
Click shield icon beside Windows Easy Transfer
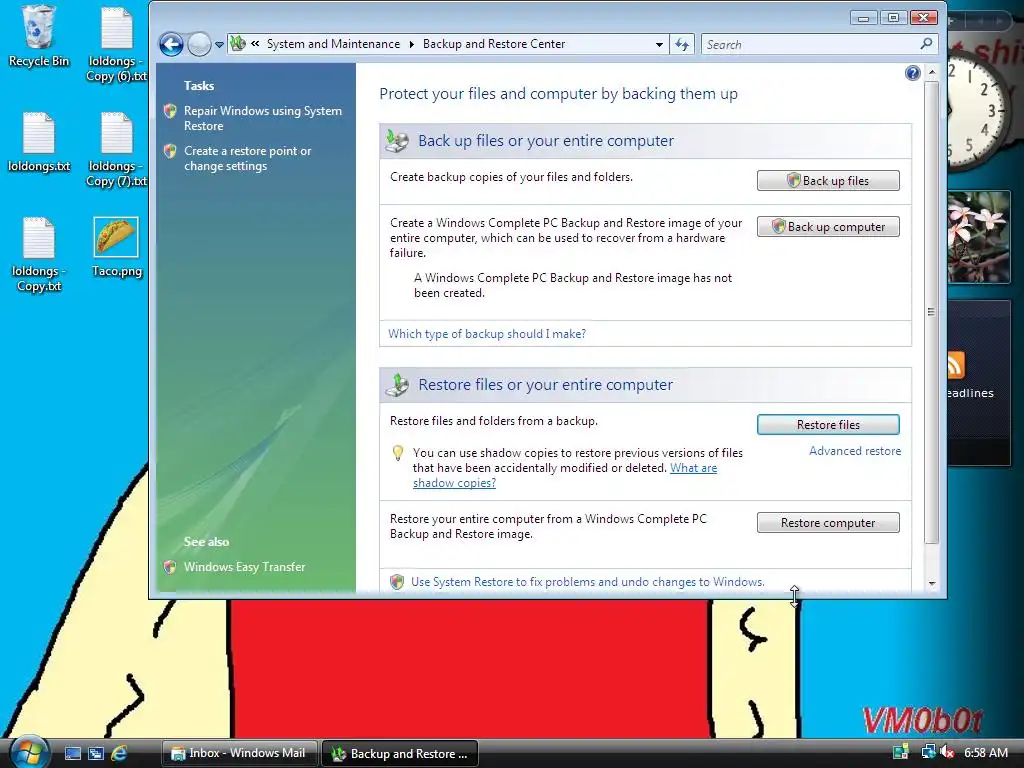[170, 567]
